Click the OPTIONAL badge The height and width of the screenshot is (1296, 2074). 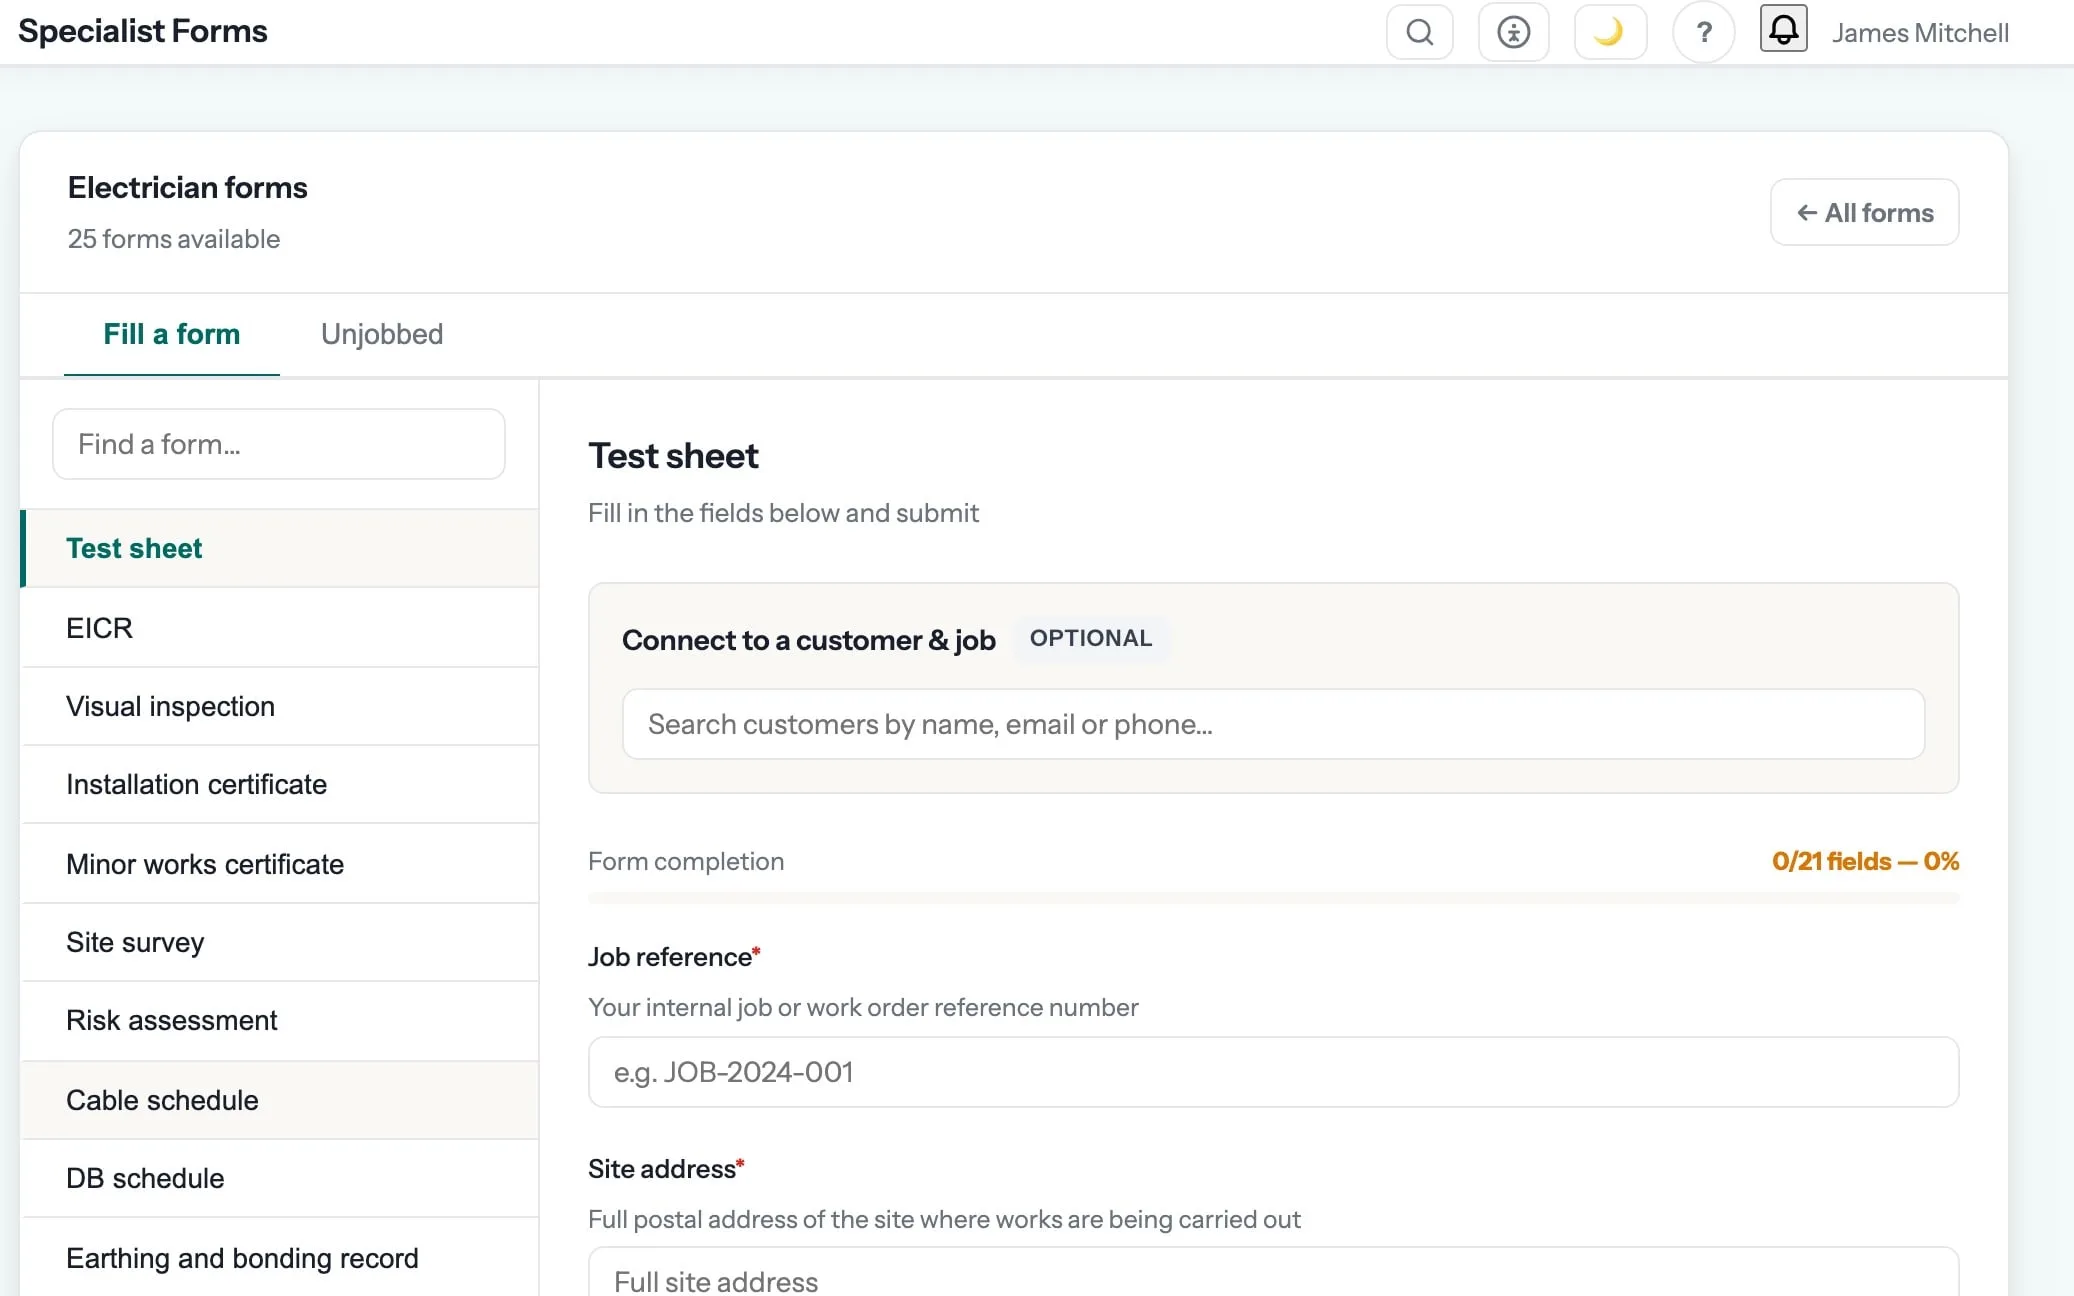point(1091,638)
